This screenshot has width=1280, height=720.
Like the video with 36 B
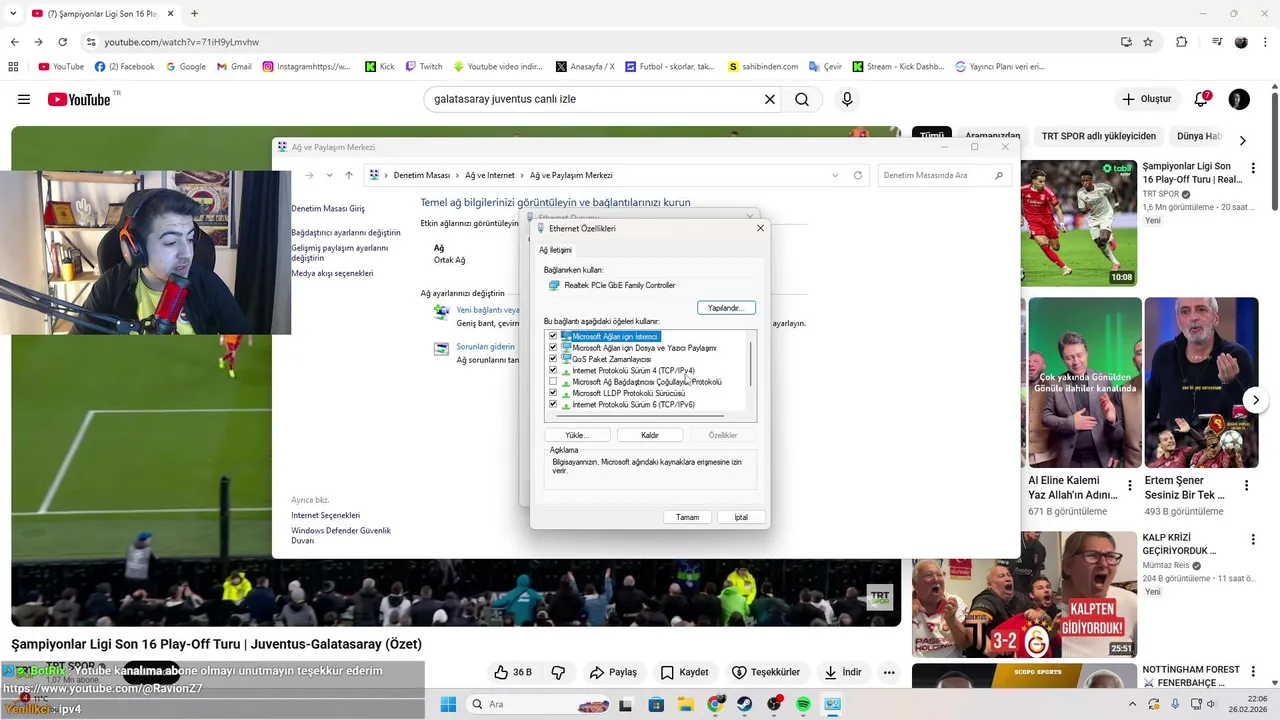click(513, 672)
